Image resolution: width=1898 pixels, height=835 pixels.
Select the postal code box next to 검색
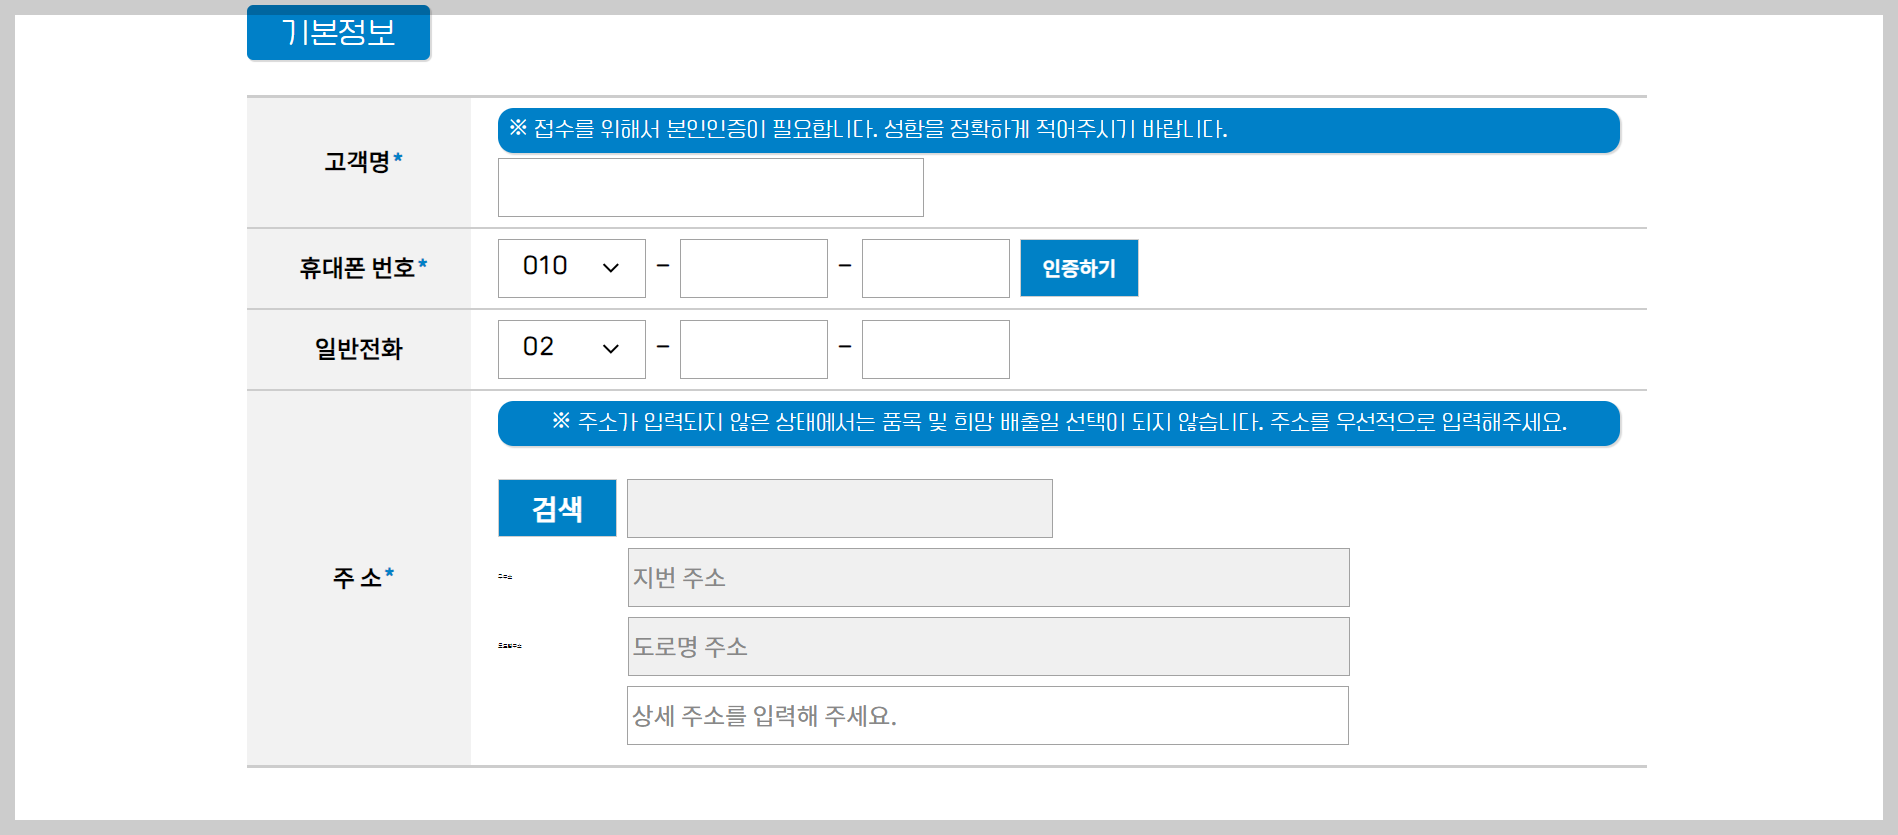(838, 507)
